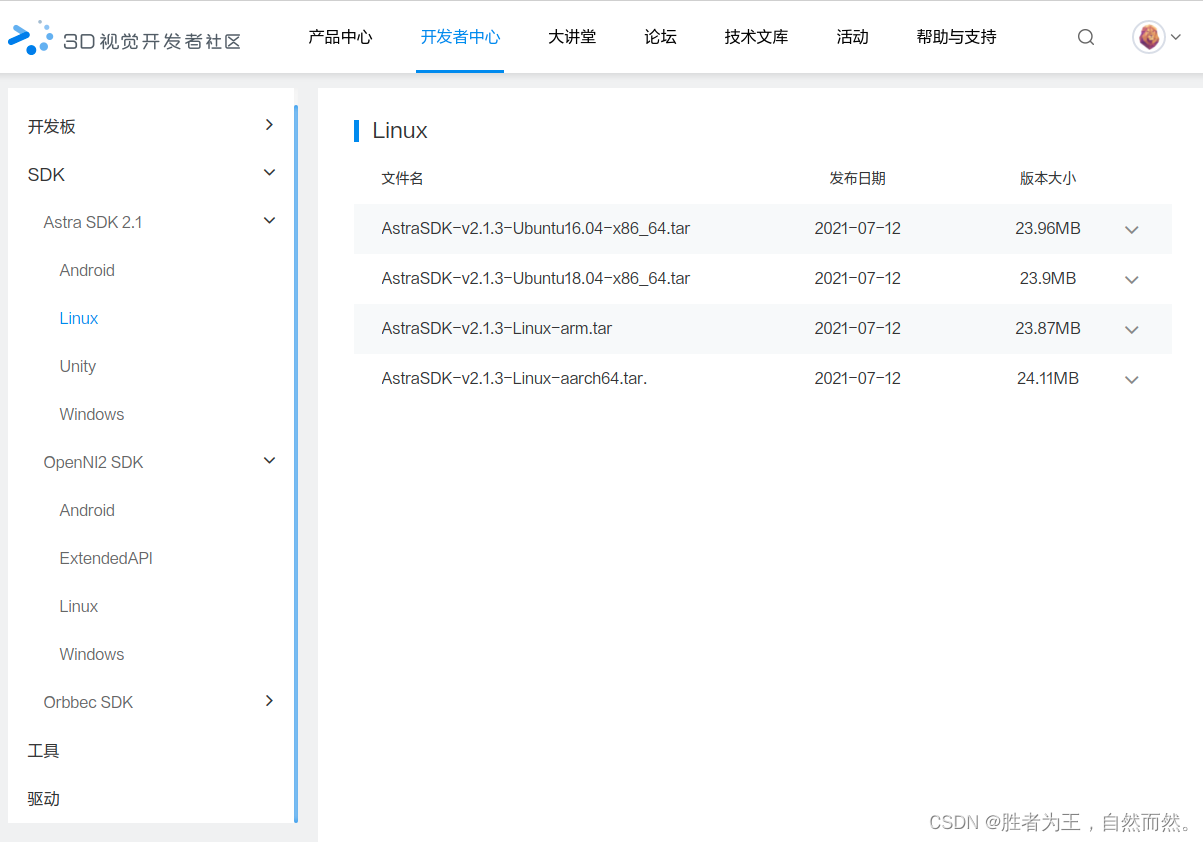Open 工具 in the sidebar
Image resolution: width=1203 pixels, height=842 pixels.
pyautogui.click(x=44, y=750)
